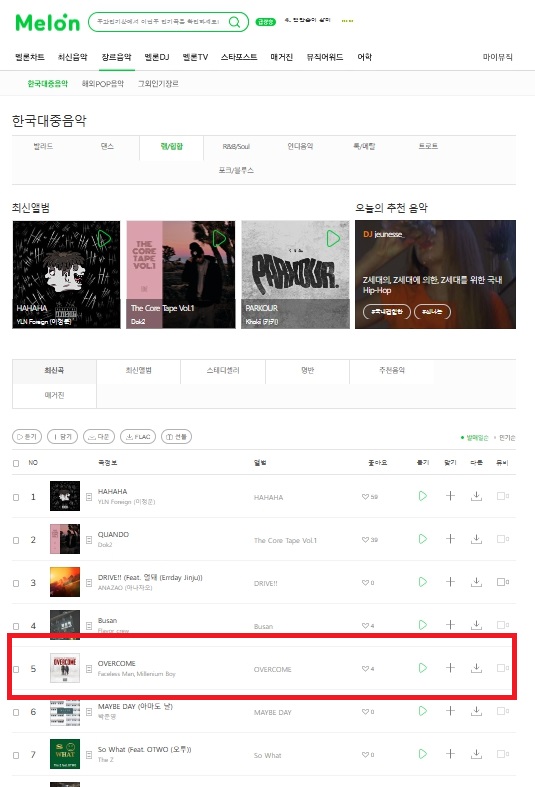Image resolution: width=535 pixels, height=787 pixels.
Task: Click the search magnifier icon
Action: pos(234,22)
